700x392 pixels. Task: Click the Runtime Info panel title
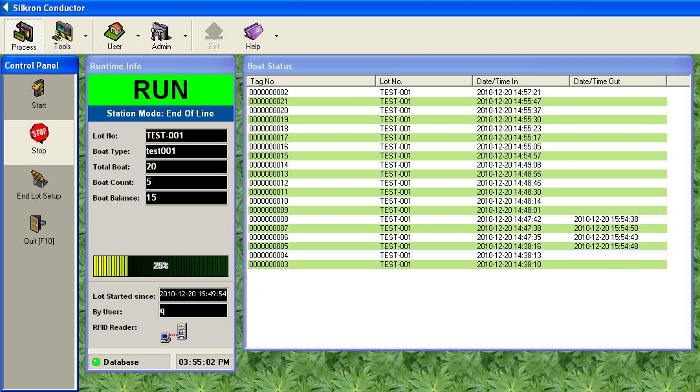click(116, 66)
